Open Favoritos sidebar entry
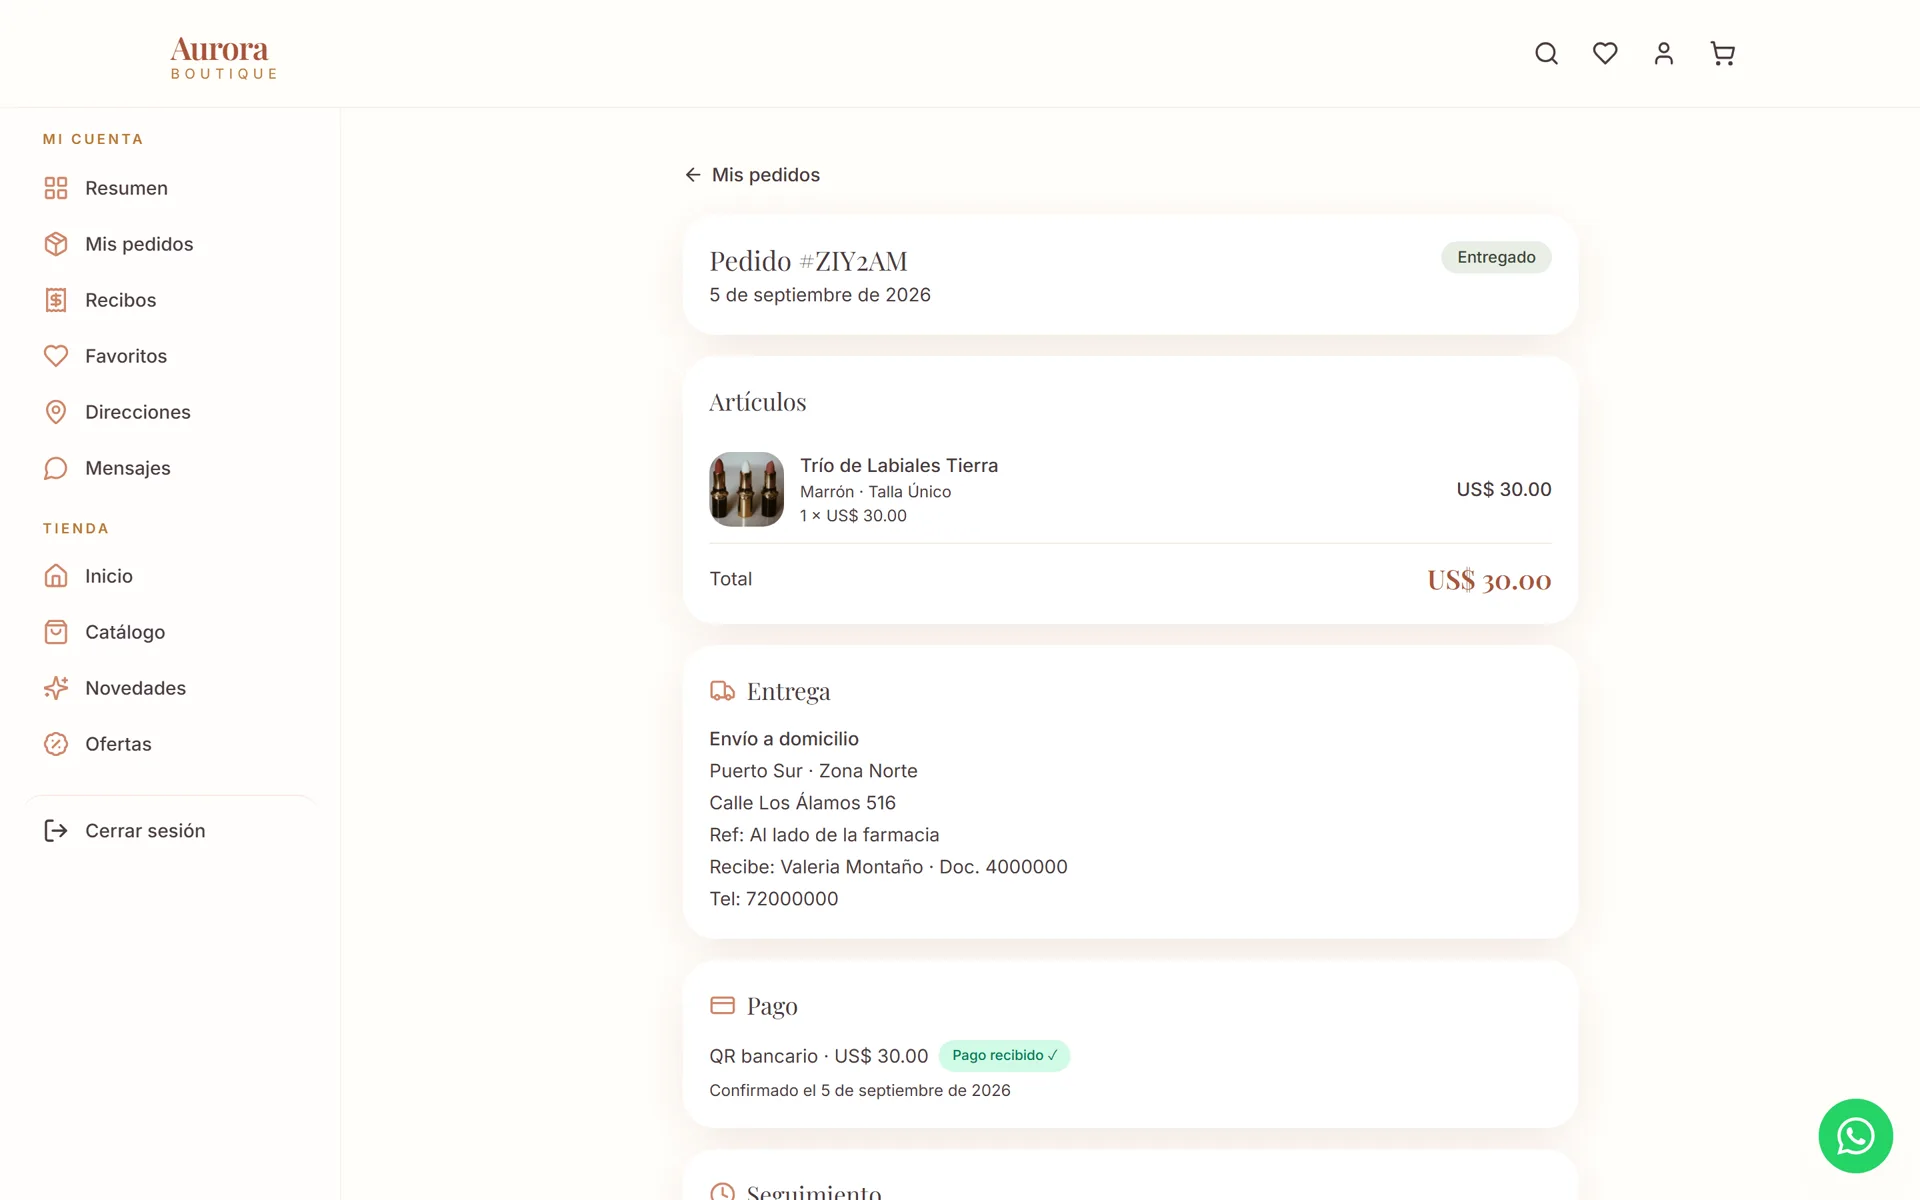1920x1200 pixels. click(x=170, y=356)
